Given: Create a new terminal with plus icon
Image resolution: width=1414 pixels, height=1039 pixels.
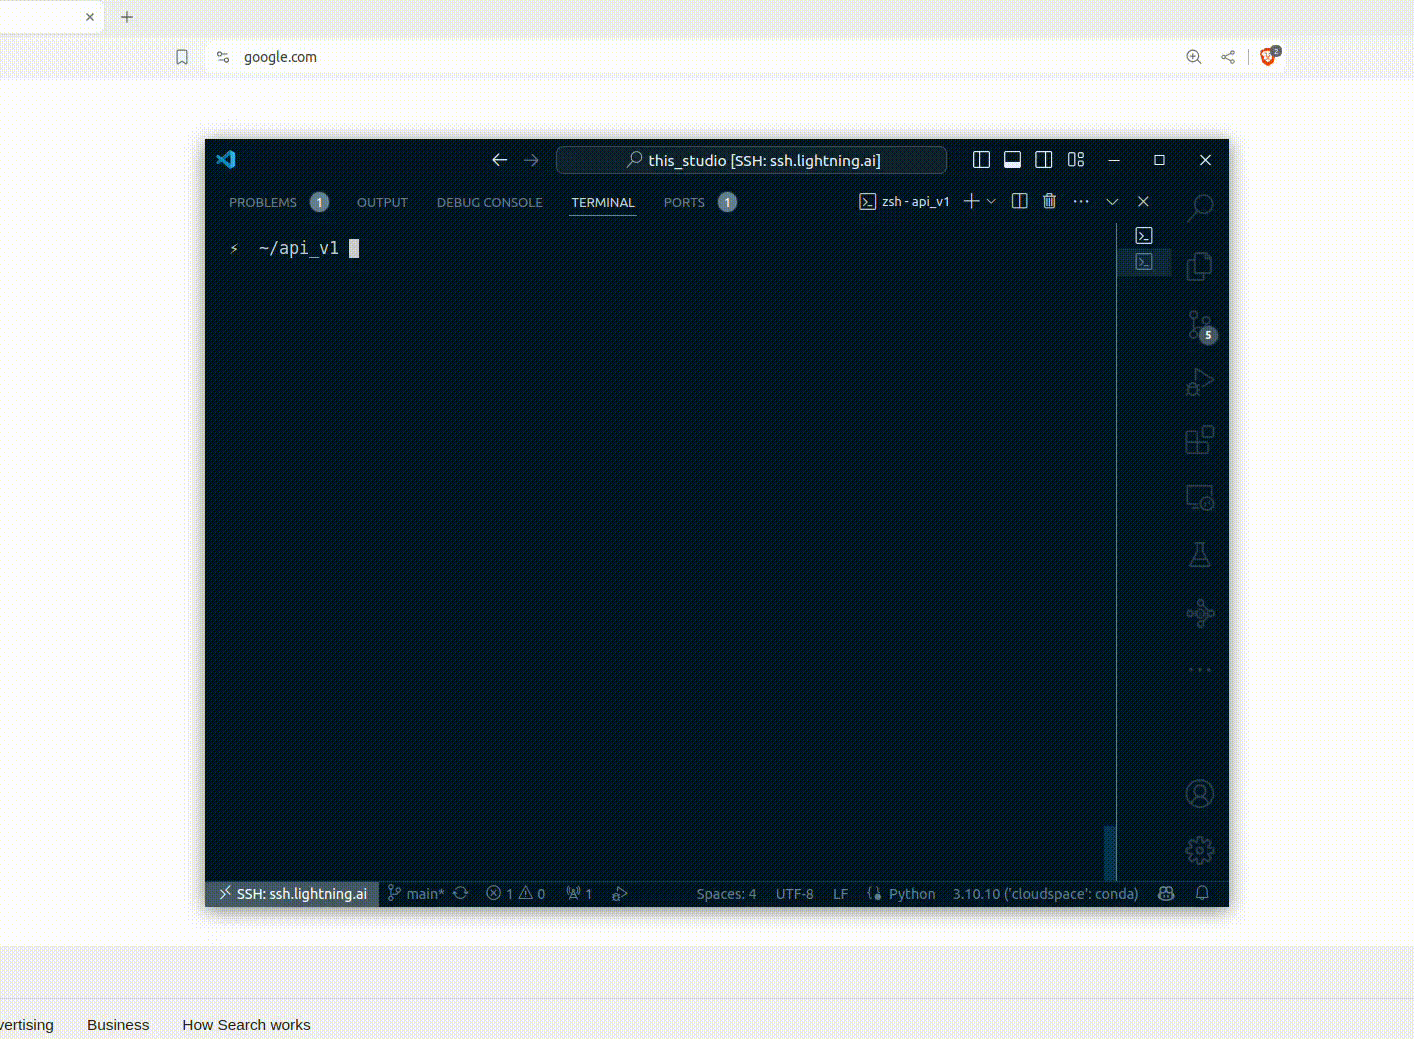Looking at the screenshot, I should point(971,202).
